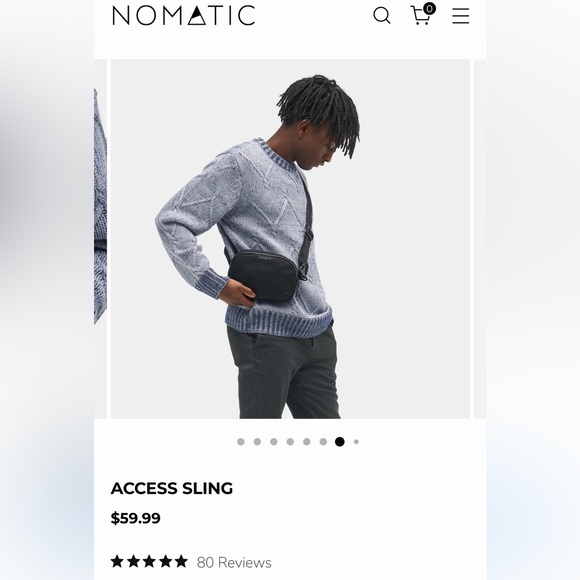Select the sixth carousel dot
Screen dimensions: 580x580
[x=323, y=442]
